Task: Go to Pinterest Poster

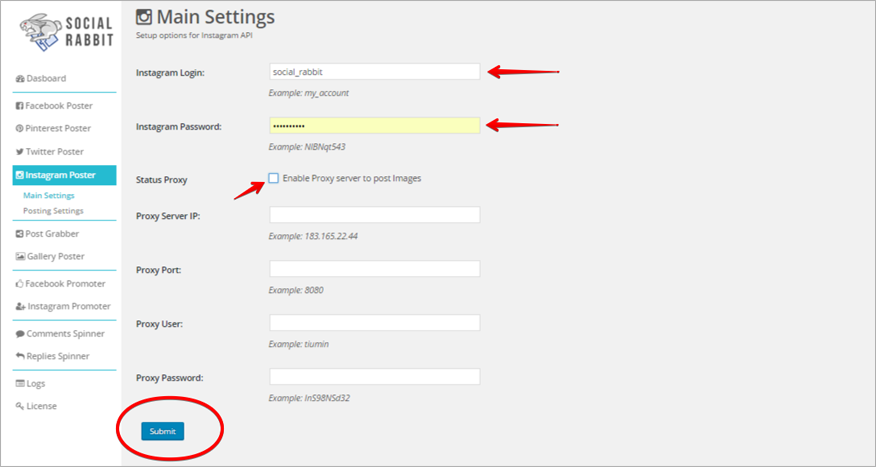Action: tap(58, 128)
